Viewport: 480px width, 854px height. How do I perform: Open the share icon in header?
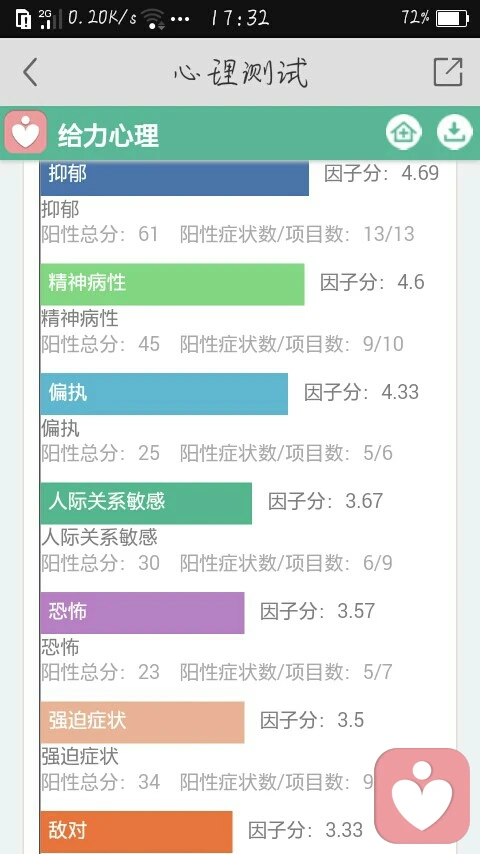[448, 71]
